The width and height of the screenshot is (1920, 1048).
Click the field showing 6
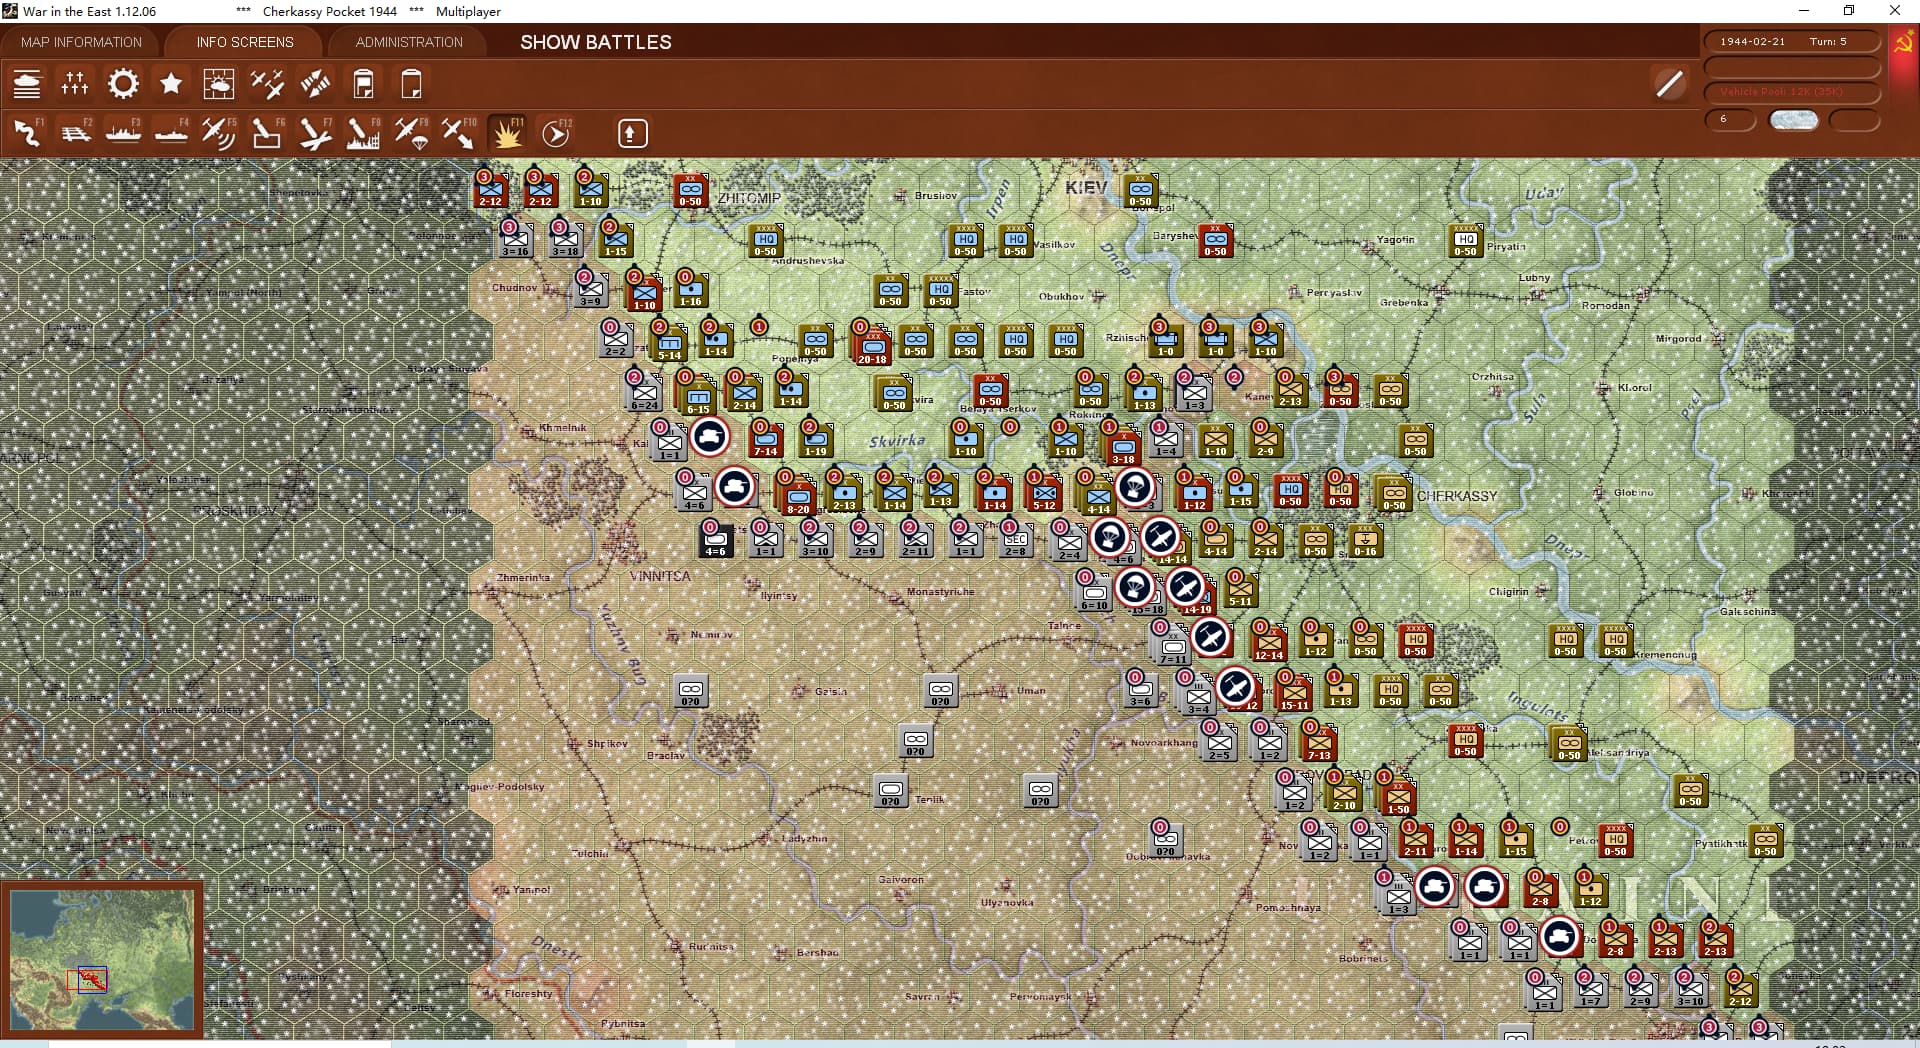(x=1730, y=120)
